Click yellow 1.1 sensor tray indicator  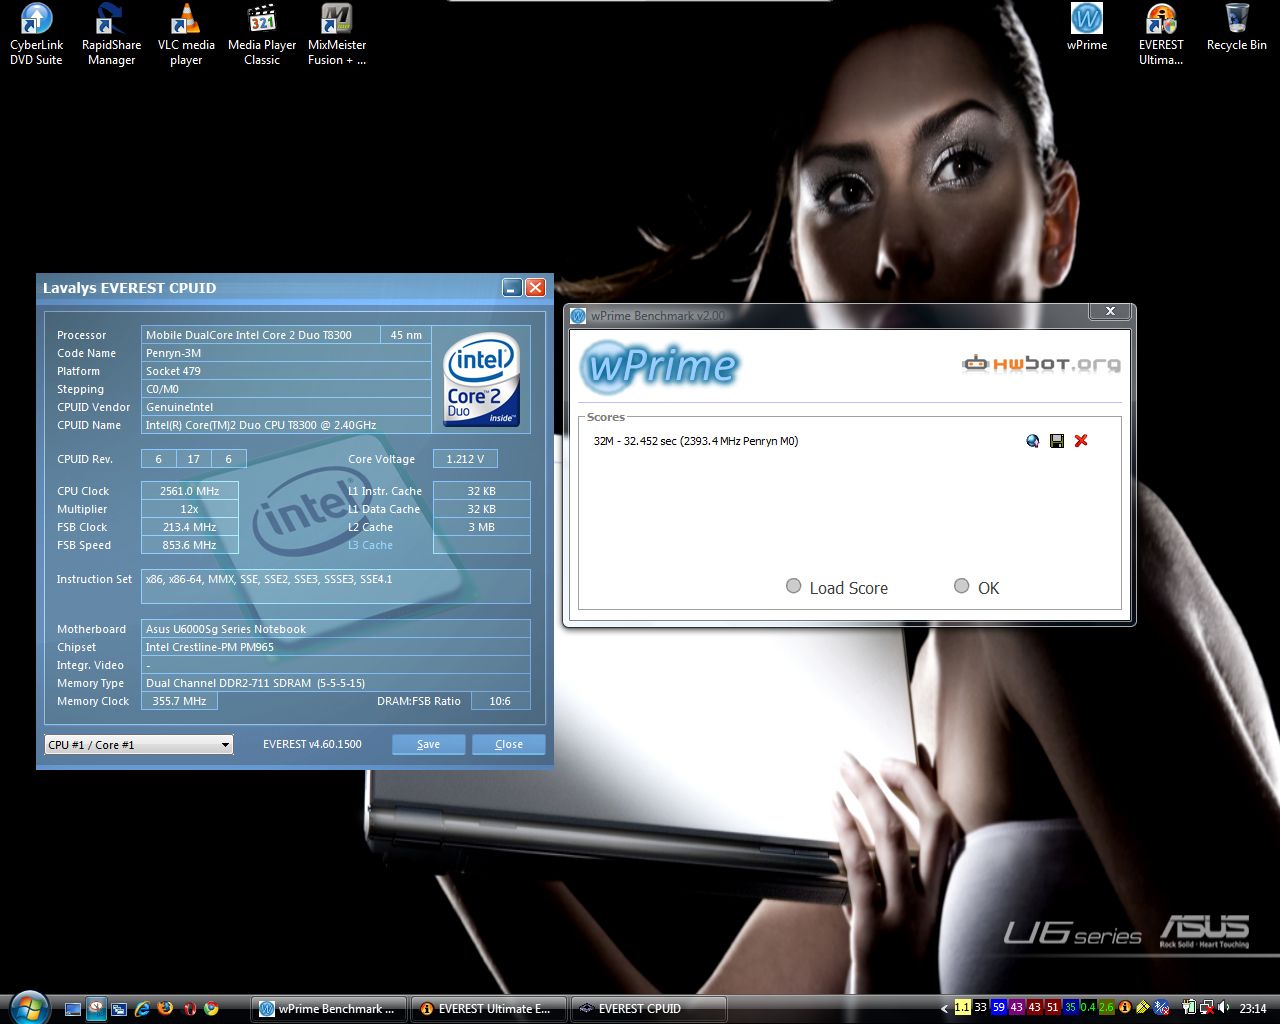coord(963,1007)
